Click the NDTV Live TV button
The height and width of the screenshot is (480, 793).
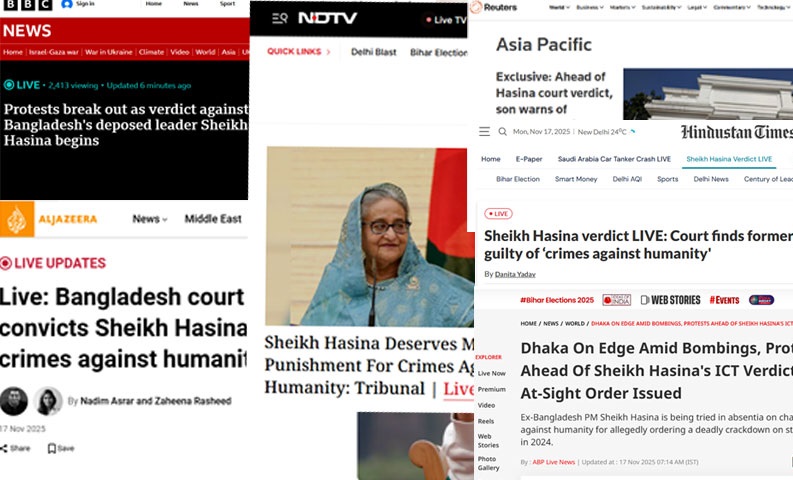[446, 20]
